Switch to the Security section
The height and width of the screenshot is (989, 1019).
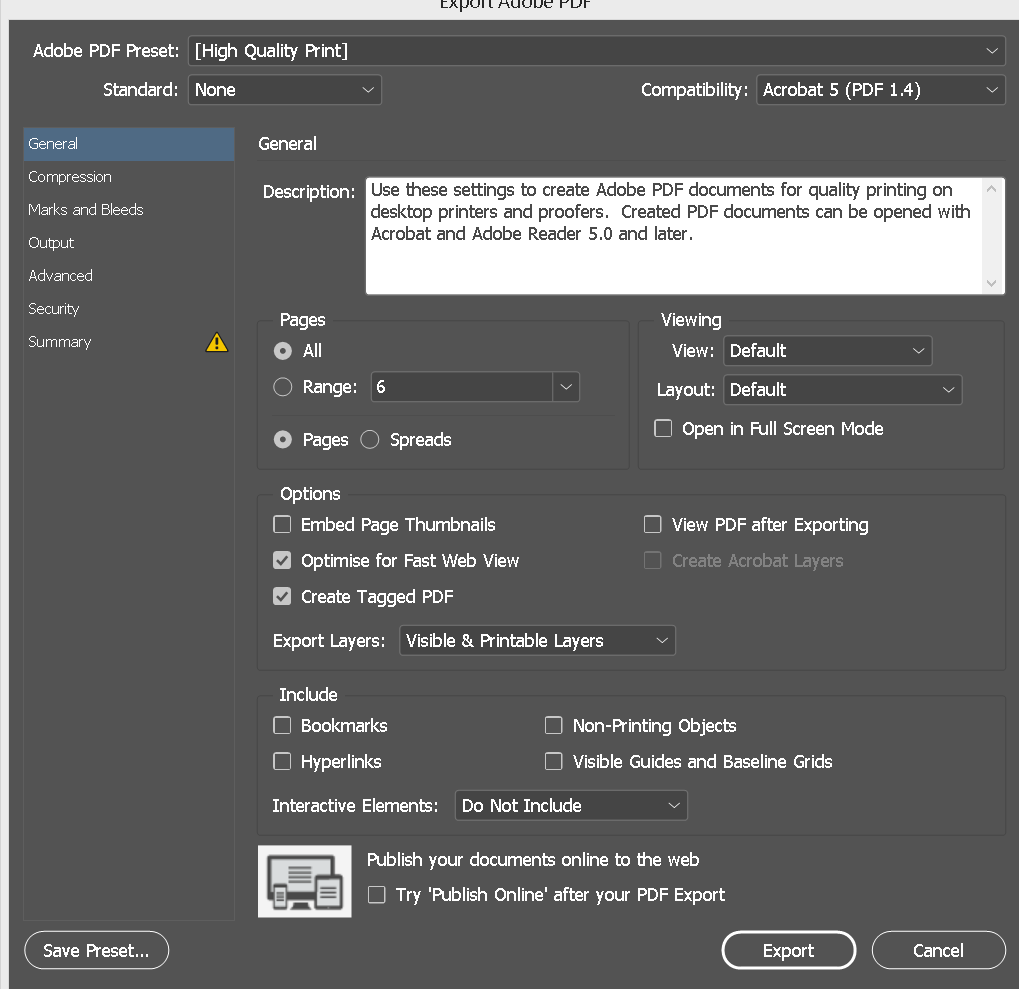tap(53, 309)
